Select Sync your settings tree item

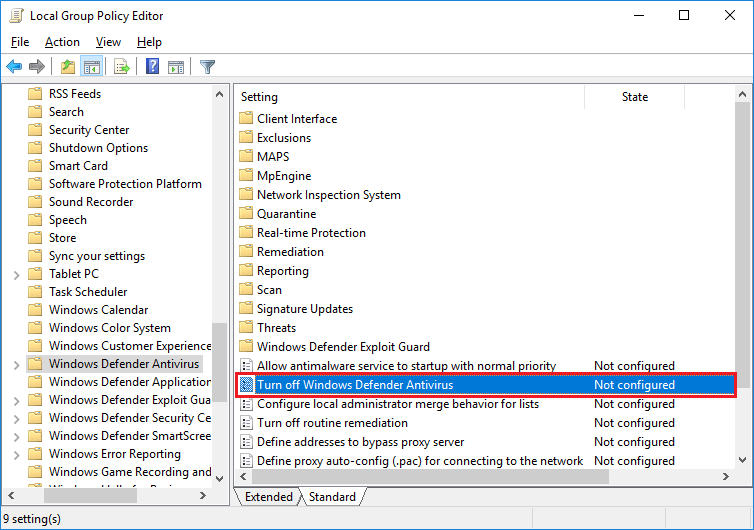pyautogui.click(x=97, y=256)
